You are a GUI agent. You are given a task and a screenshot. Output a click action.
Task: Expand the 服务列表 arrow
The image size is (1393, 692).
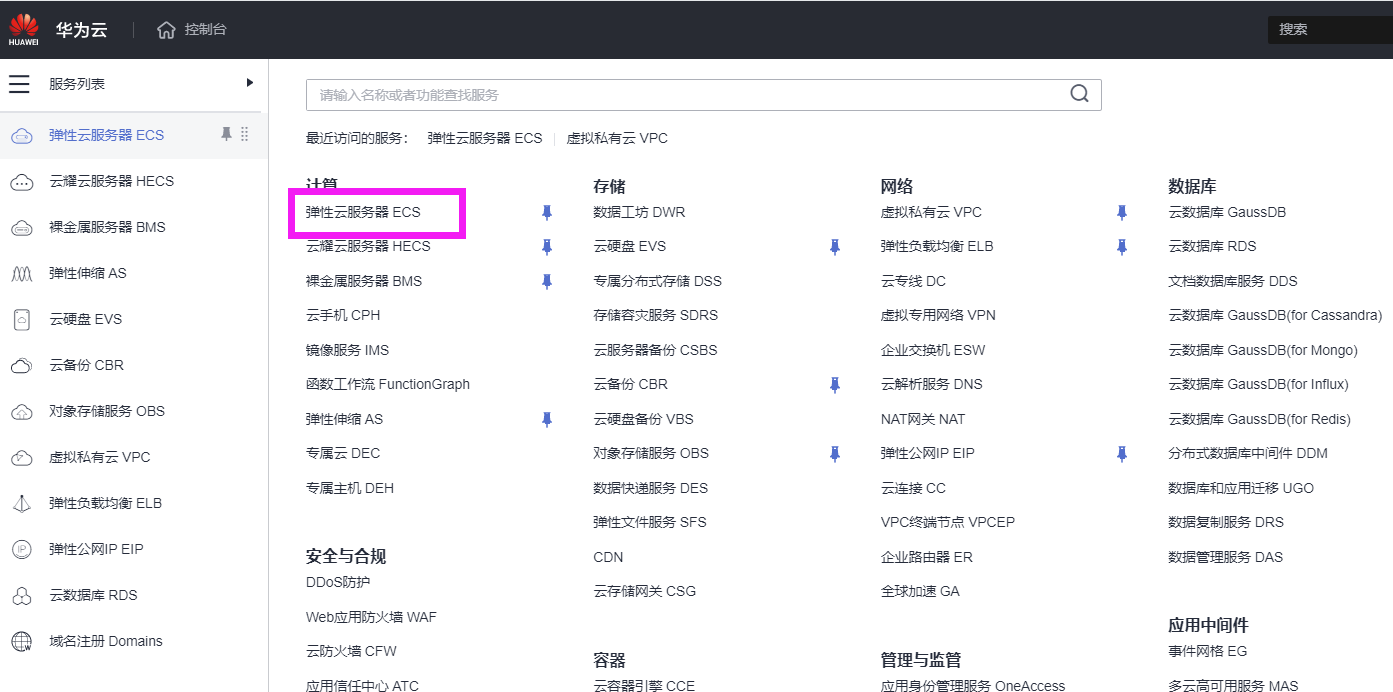pos(250,83)
